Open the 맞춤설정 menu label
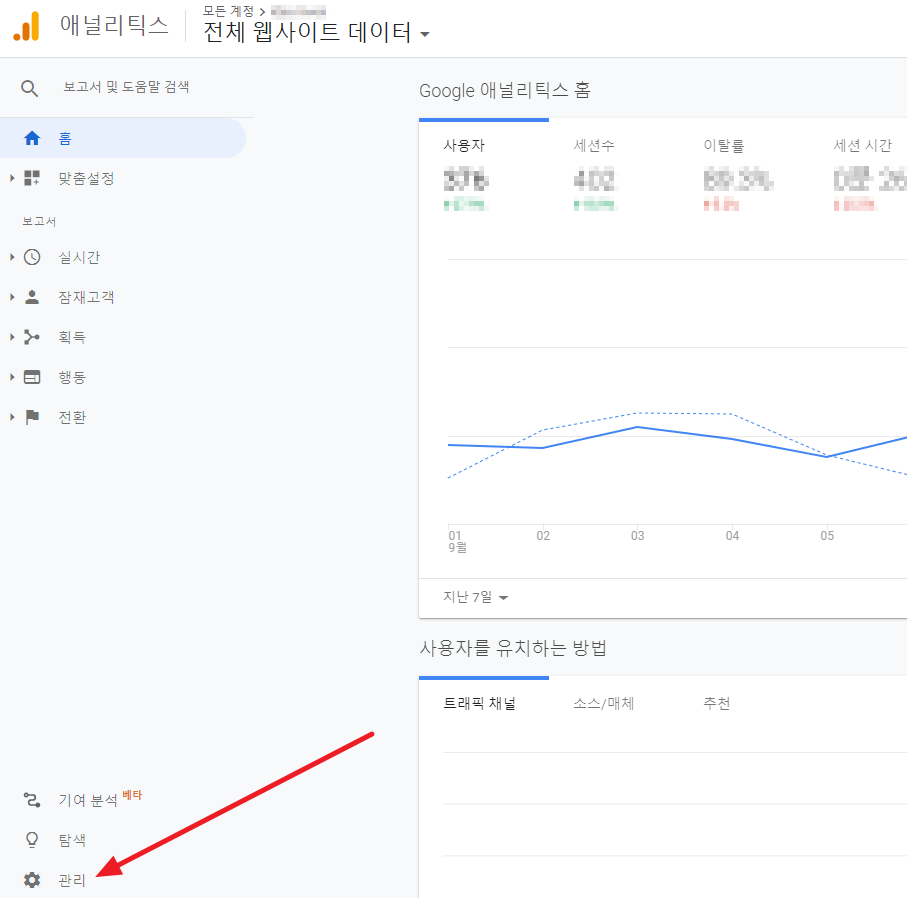This screenshot has height=898, width=907. (x=86, y=178)
